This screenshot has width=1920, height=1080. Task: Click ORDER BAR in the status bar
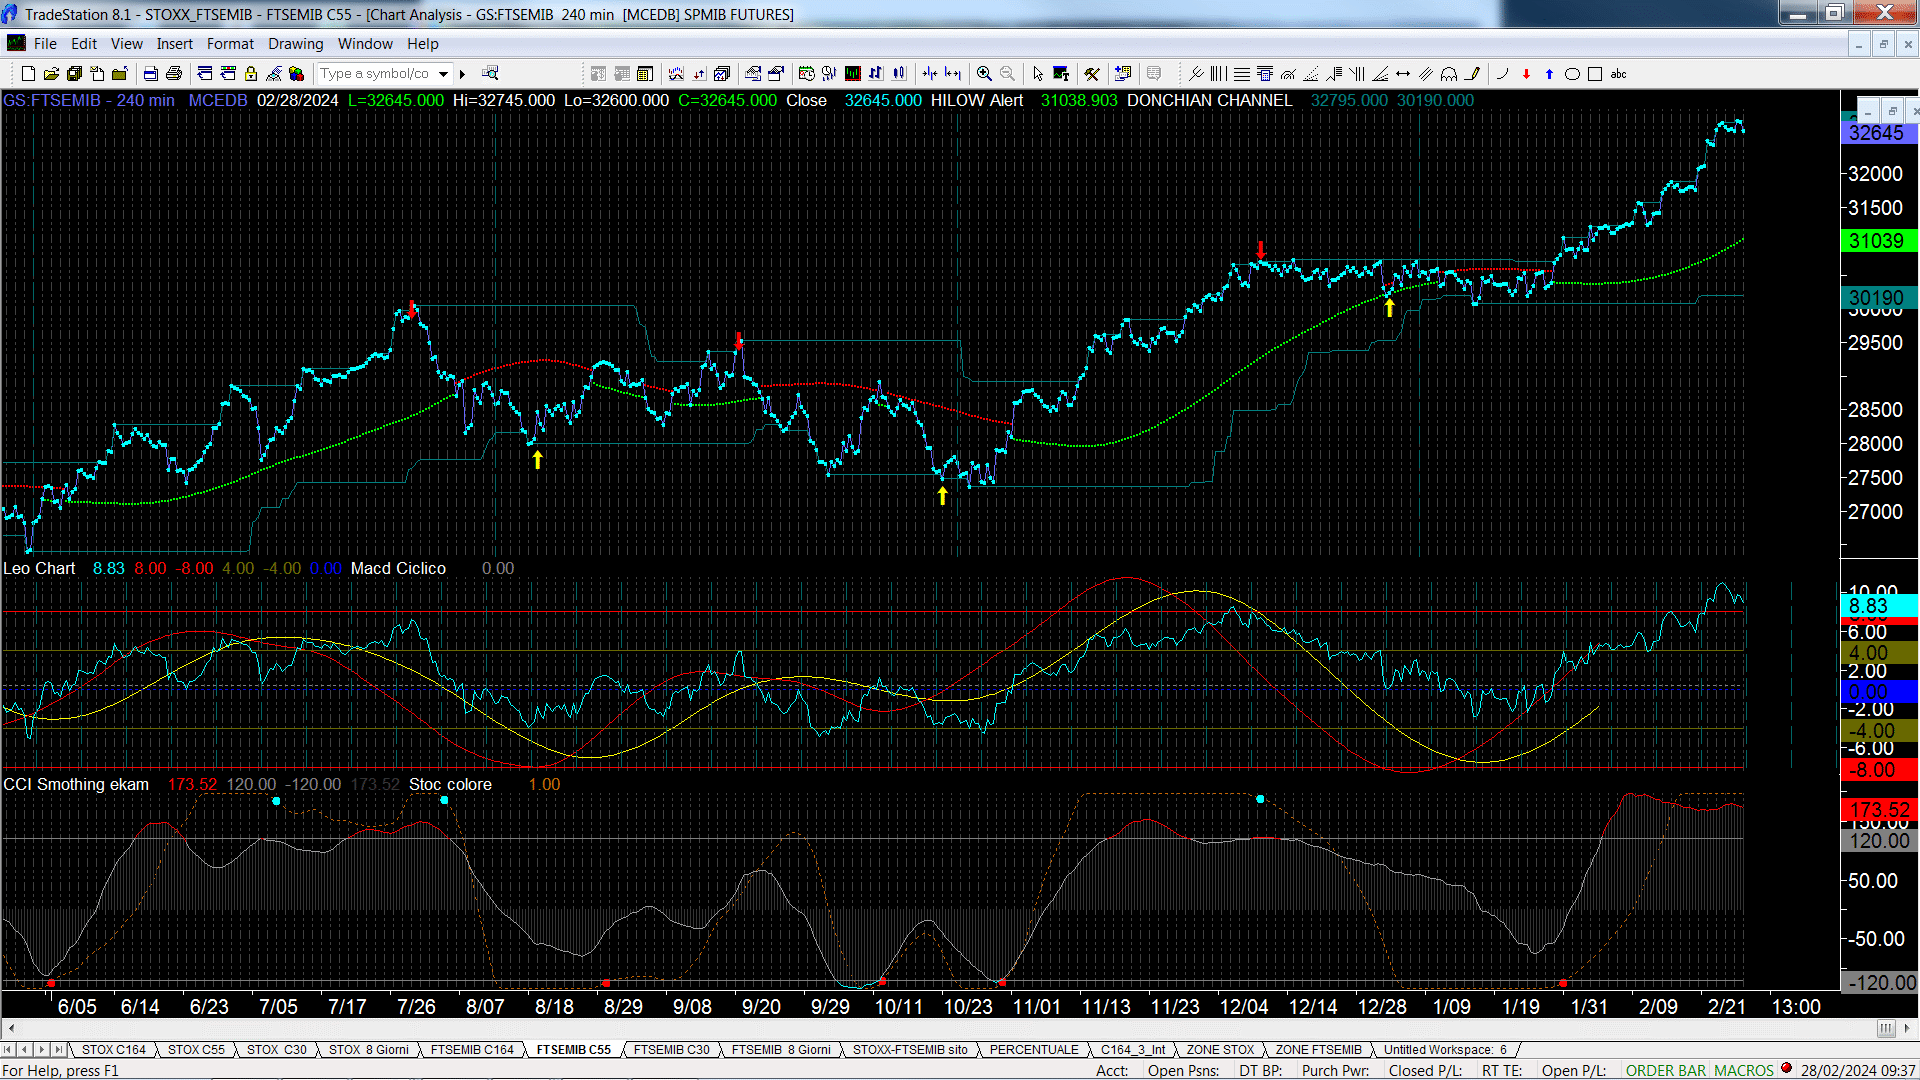tap(1666, 1071)
